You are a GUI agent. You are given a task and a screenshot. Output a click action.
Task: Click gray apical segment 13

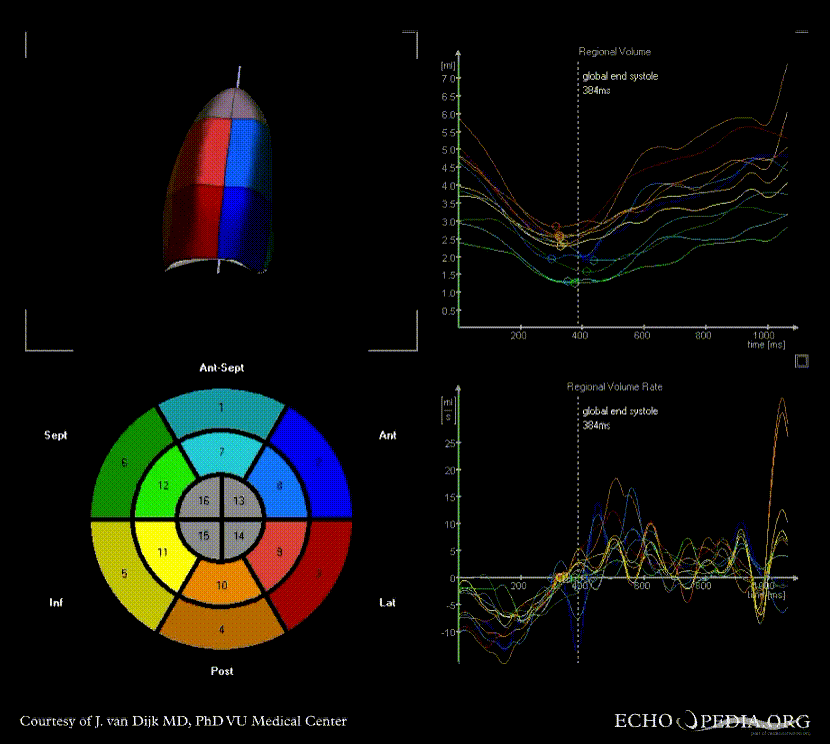point(239,500)
